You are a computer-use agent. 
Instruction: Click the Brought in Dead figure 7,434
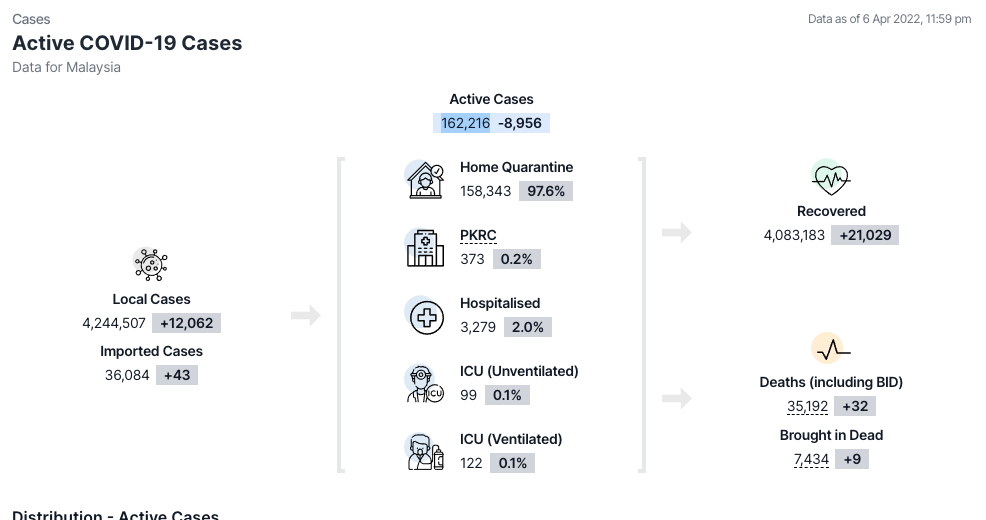811,459
